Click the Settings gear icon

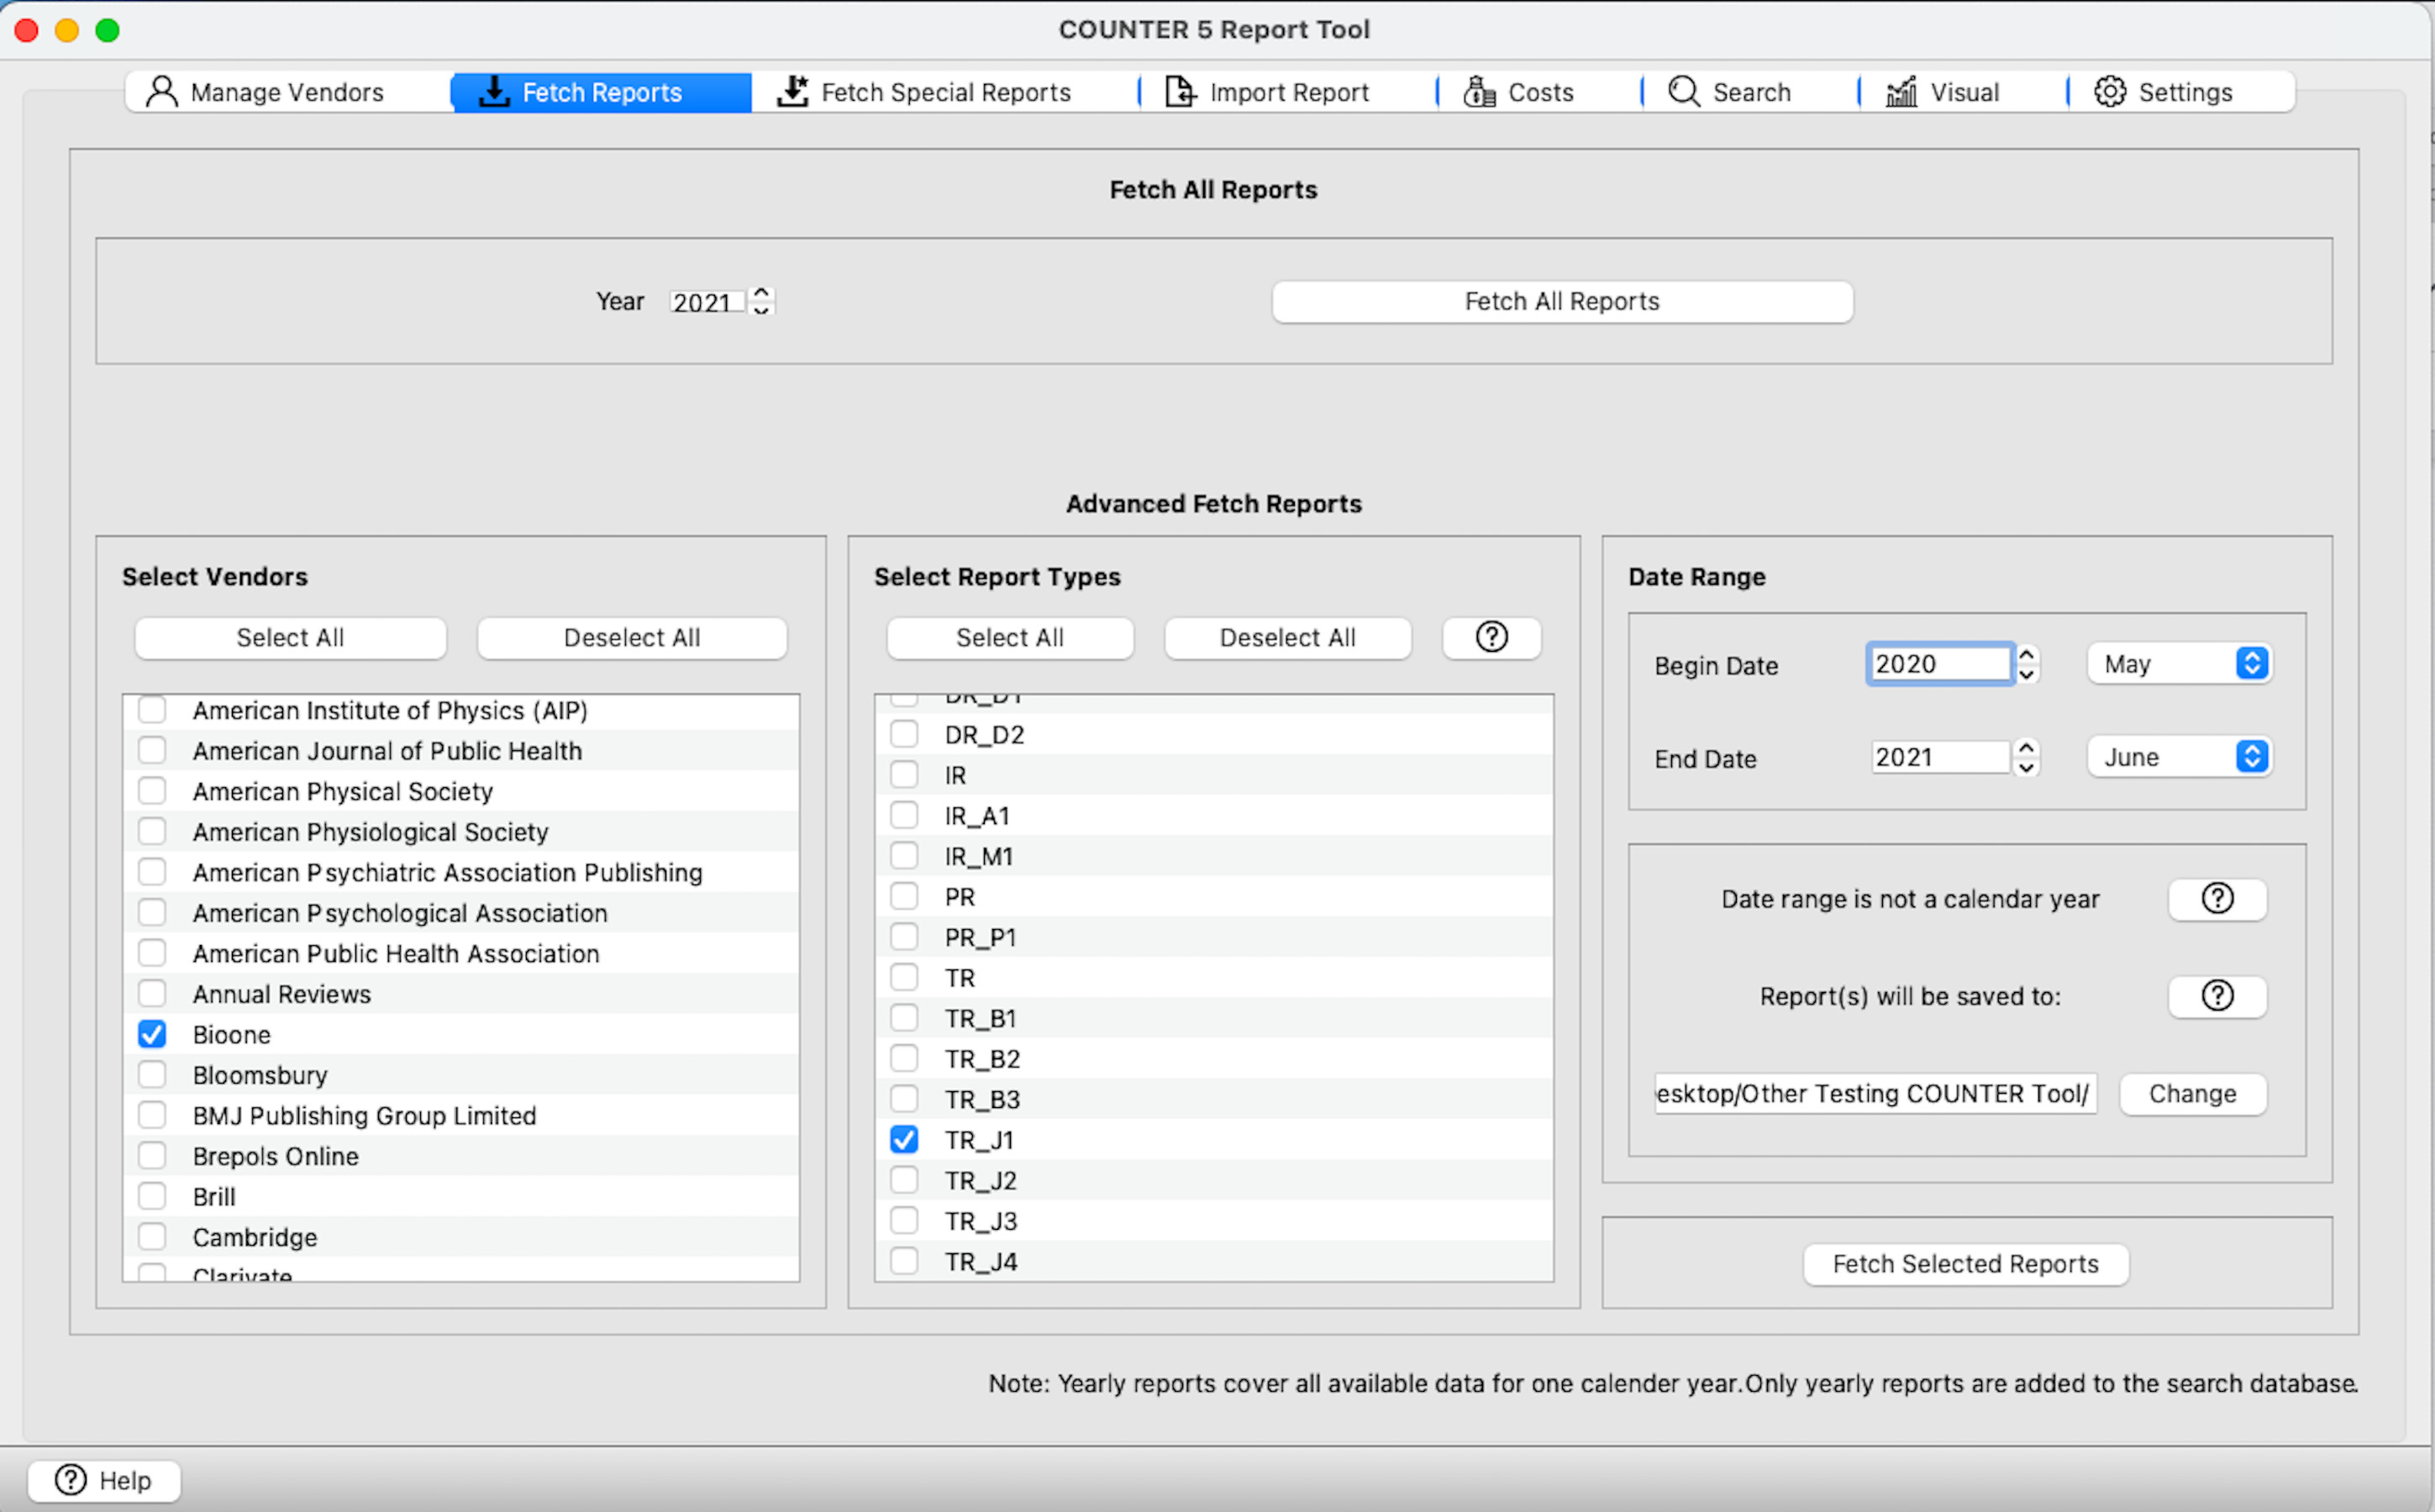coord(2110,92)
